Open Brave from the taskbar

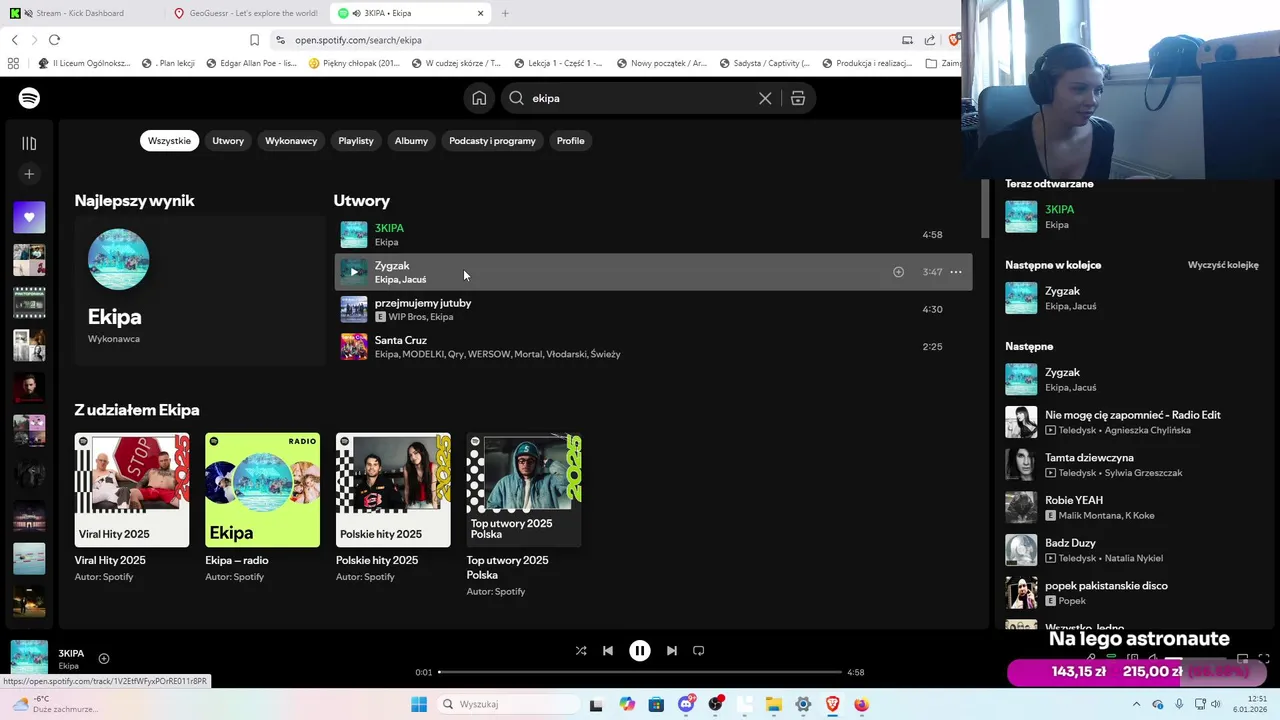[832, 704]
